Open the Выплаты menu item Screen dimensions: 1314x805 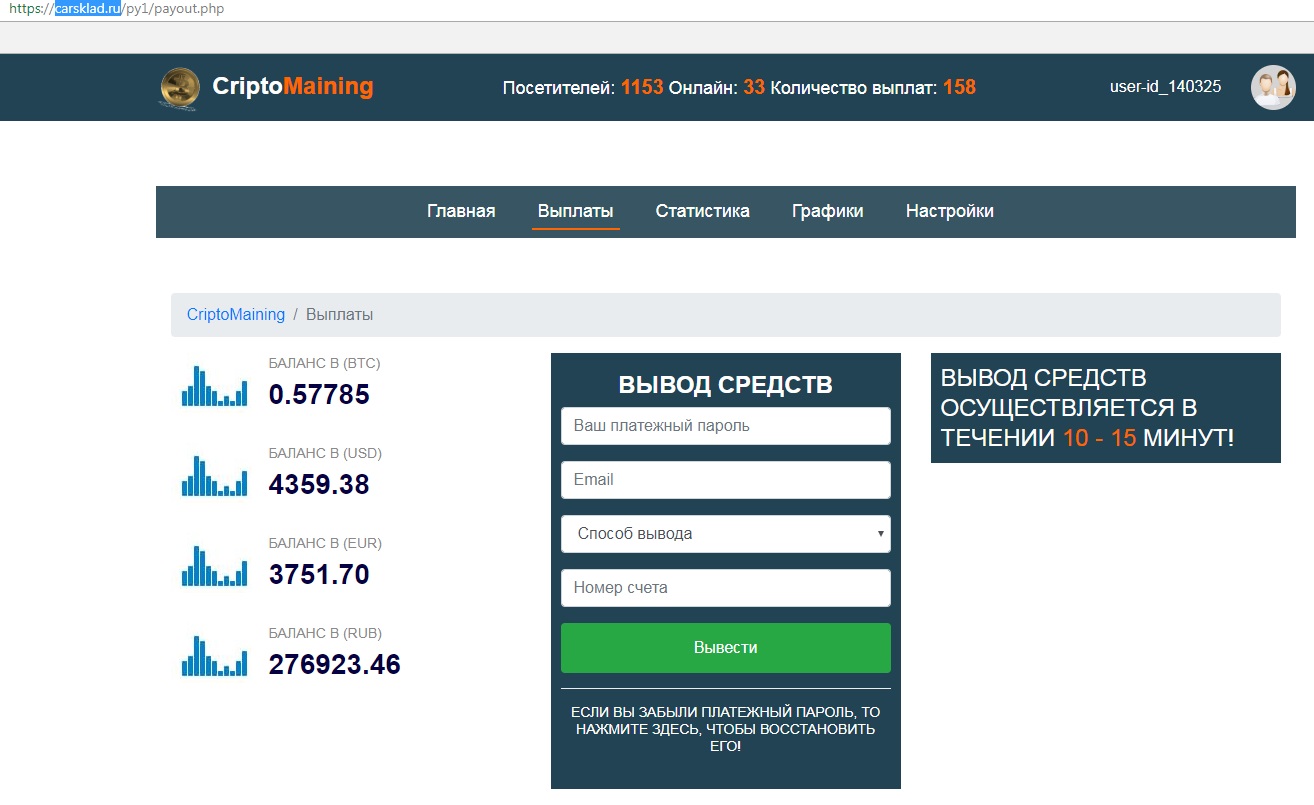tap(576, 211)
